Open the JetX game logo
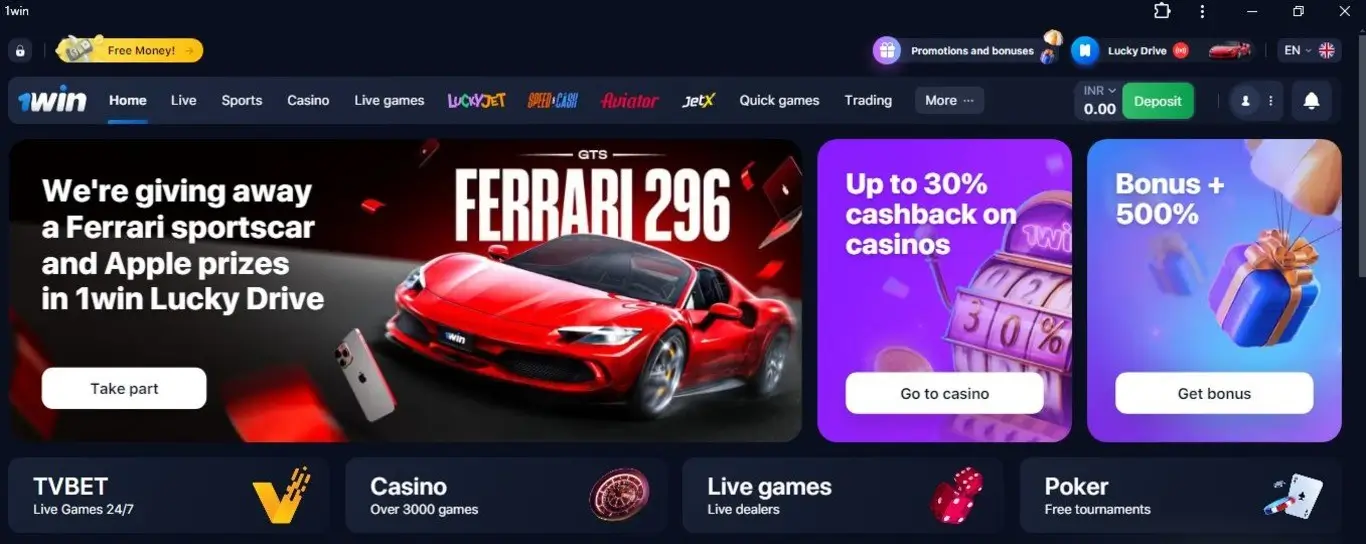This screenshot has height=544, width=1366. click(698, 100)
